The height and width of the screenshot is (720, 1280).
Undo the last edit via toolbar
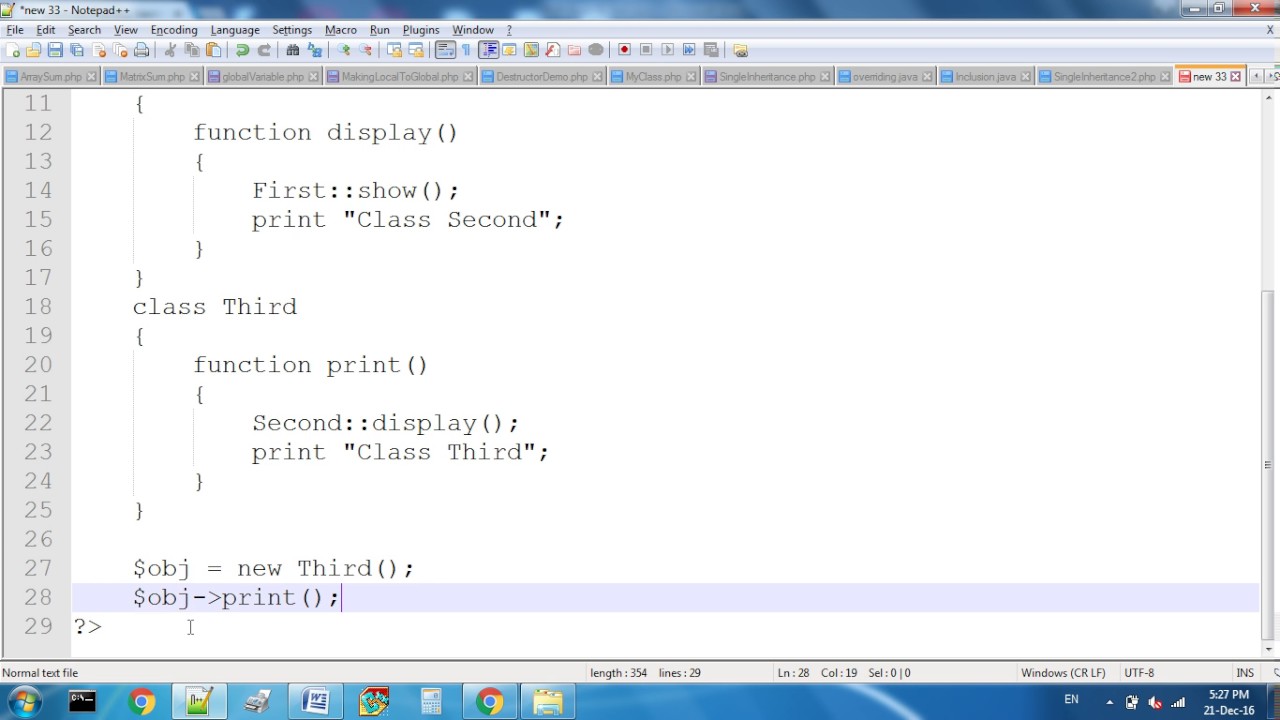click(242, 50)
